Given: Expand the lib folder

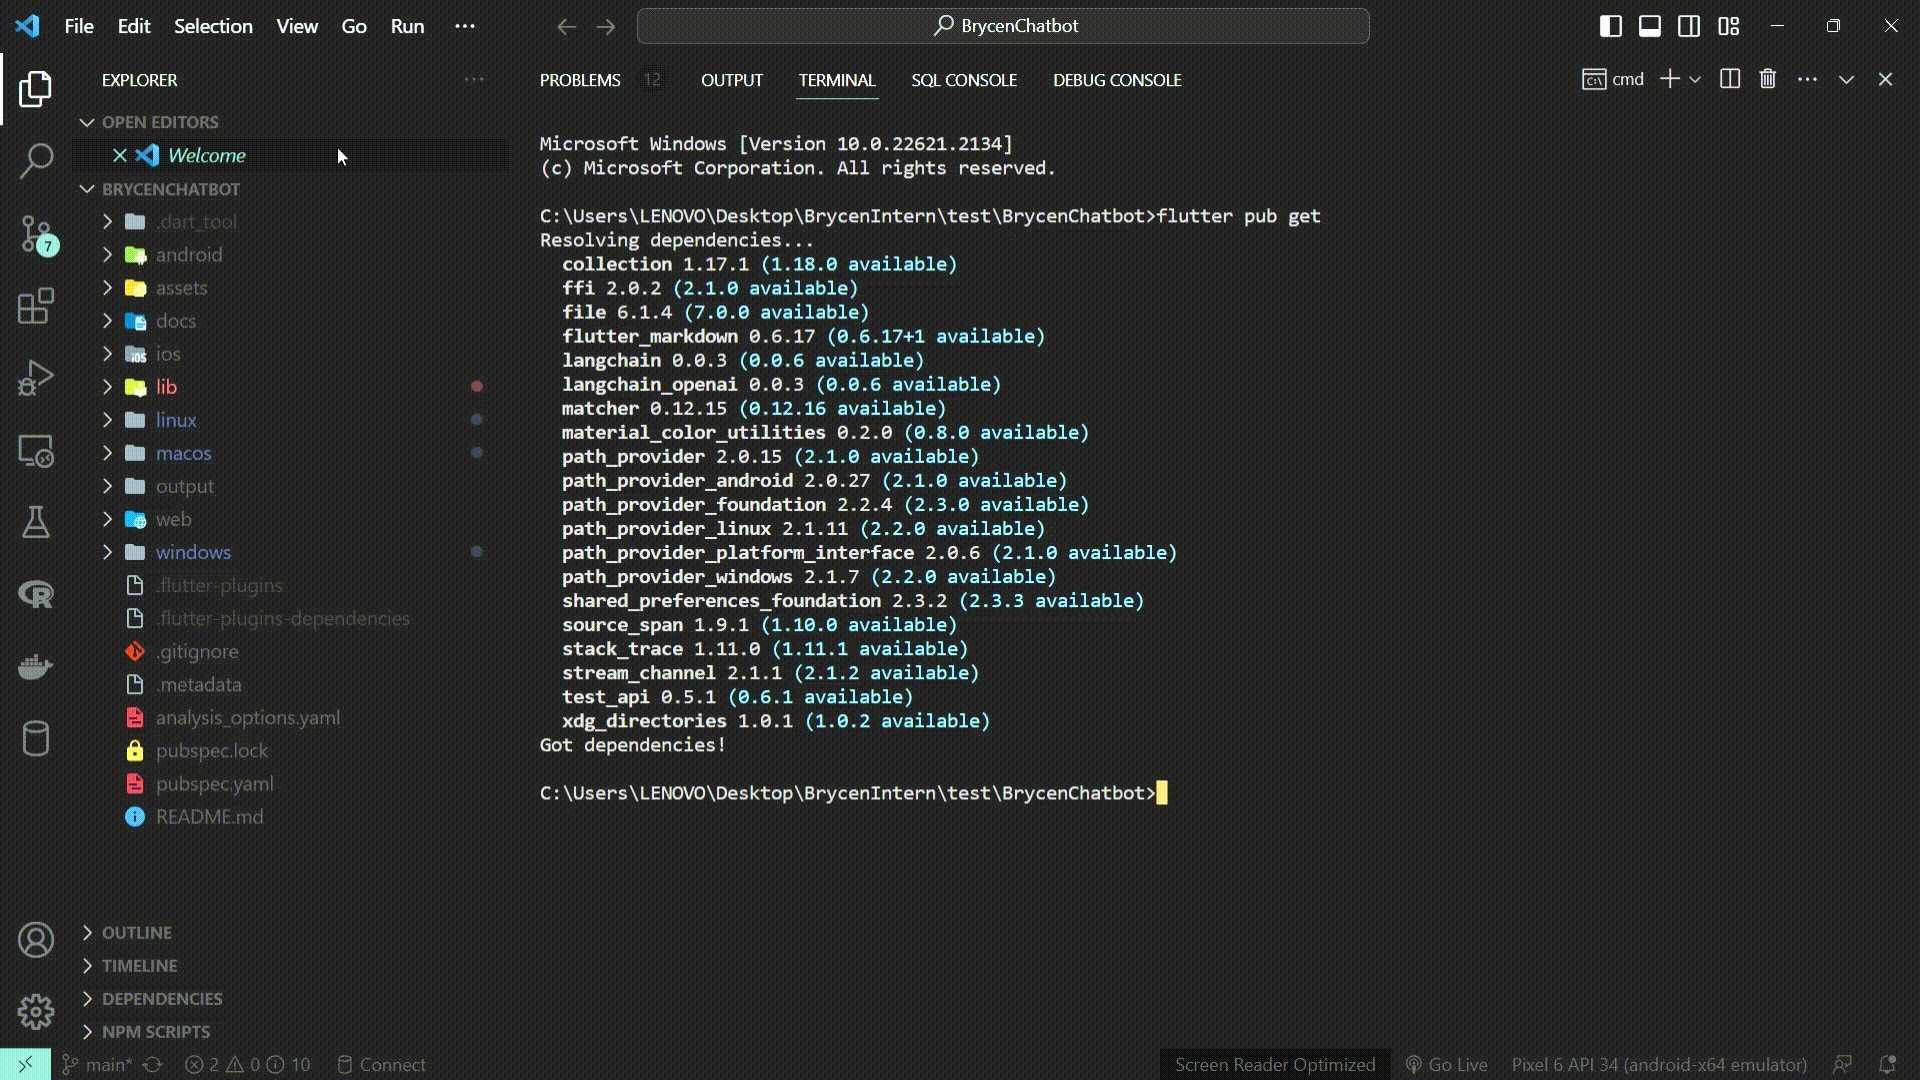Looking at the screenshot, I should pos(166,387).
